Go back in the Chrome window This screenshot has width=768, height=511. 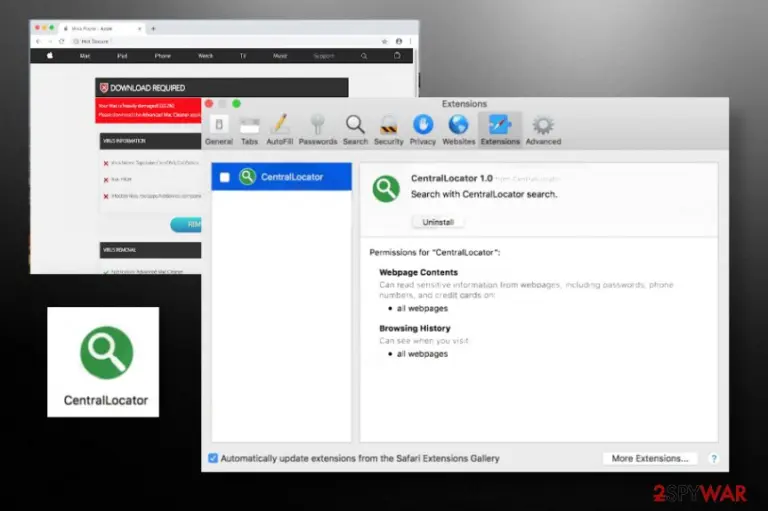pos(38,42)
